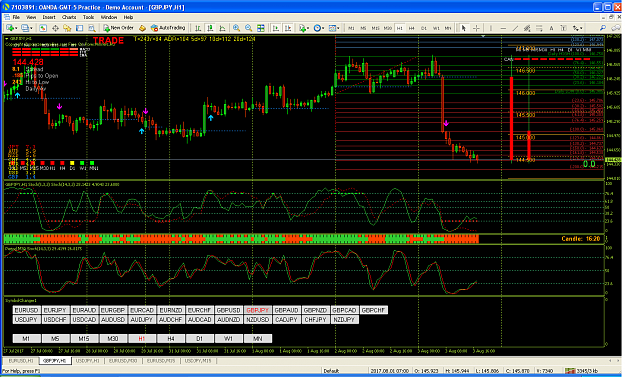The image size is (625, 377).
Task: Select the equidistant channel tool
Action: [x=527, y=28]
